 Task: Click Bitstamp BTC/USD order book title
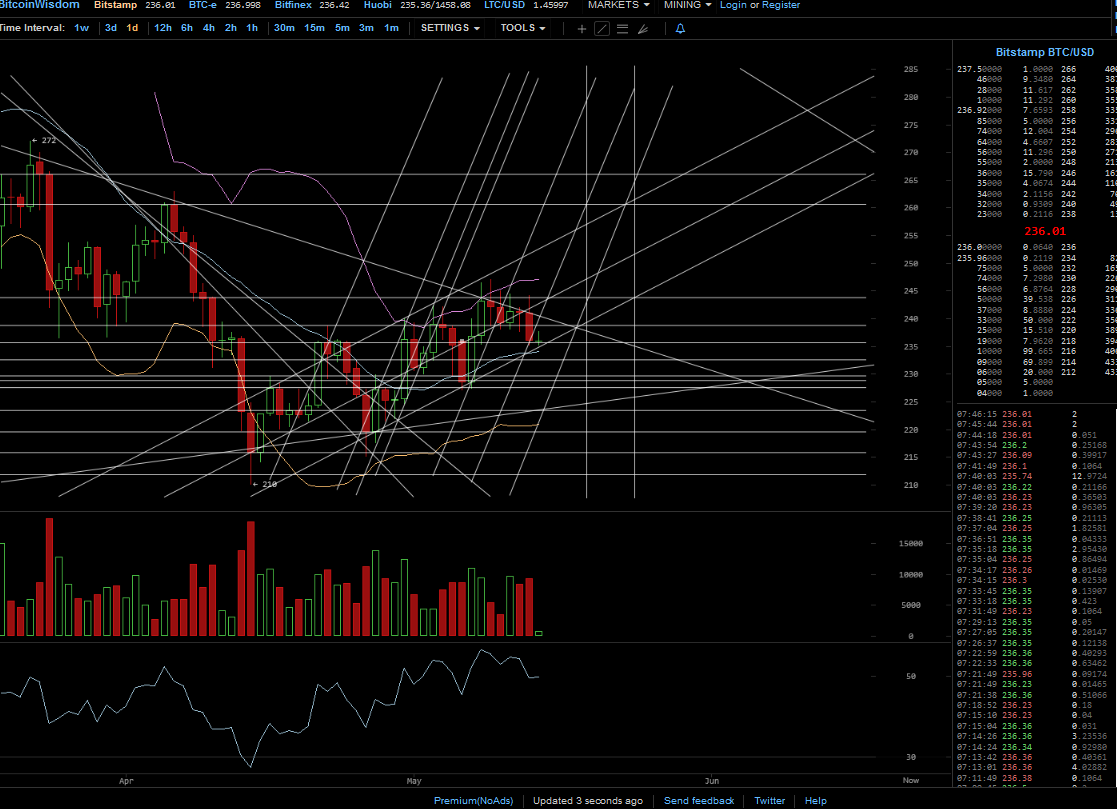pos(1044,52)
